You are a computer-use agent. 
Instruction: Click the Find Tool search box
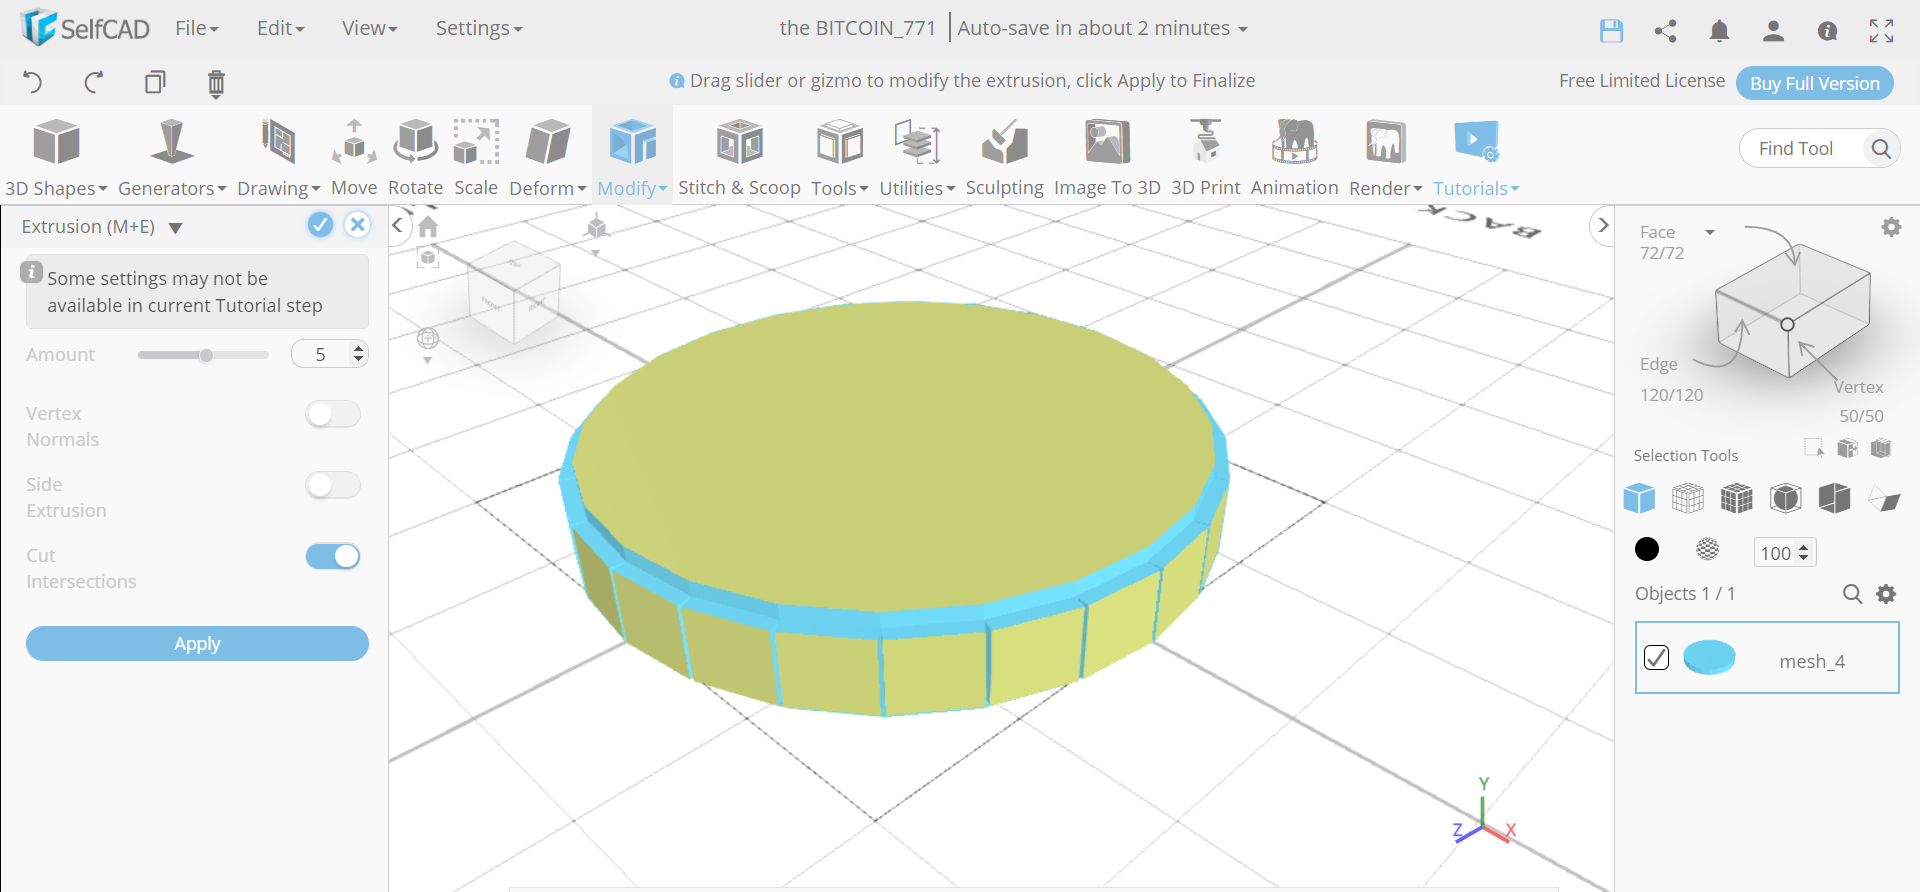coord(1820,148)
